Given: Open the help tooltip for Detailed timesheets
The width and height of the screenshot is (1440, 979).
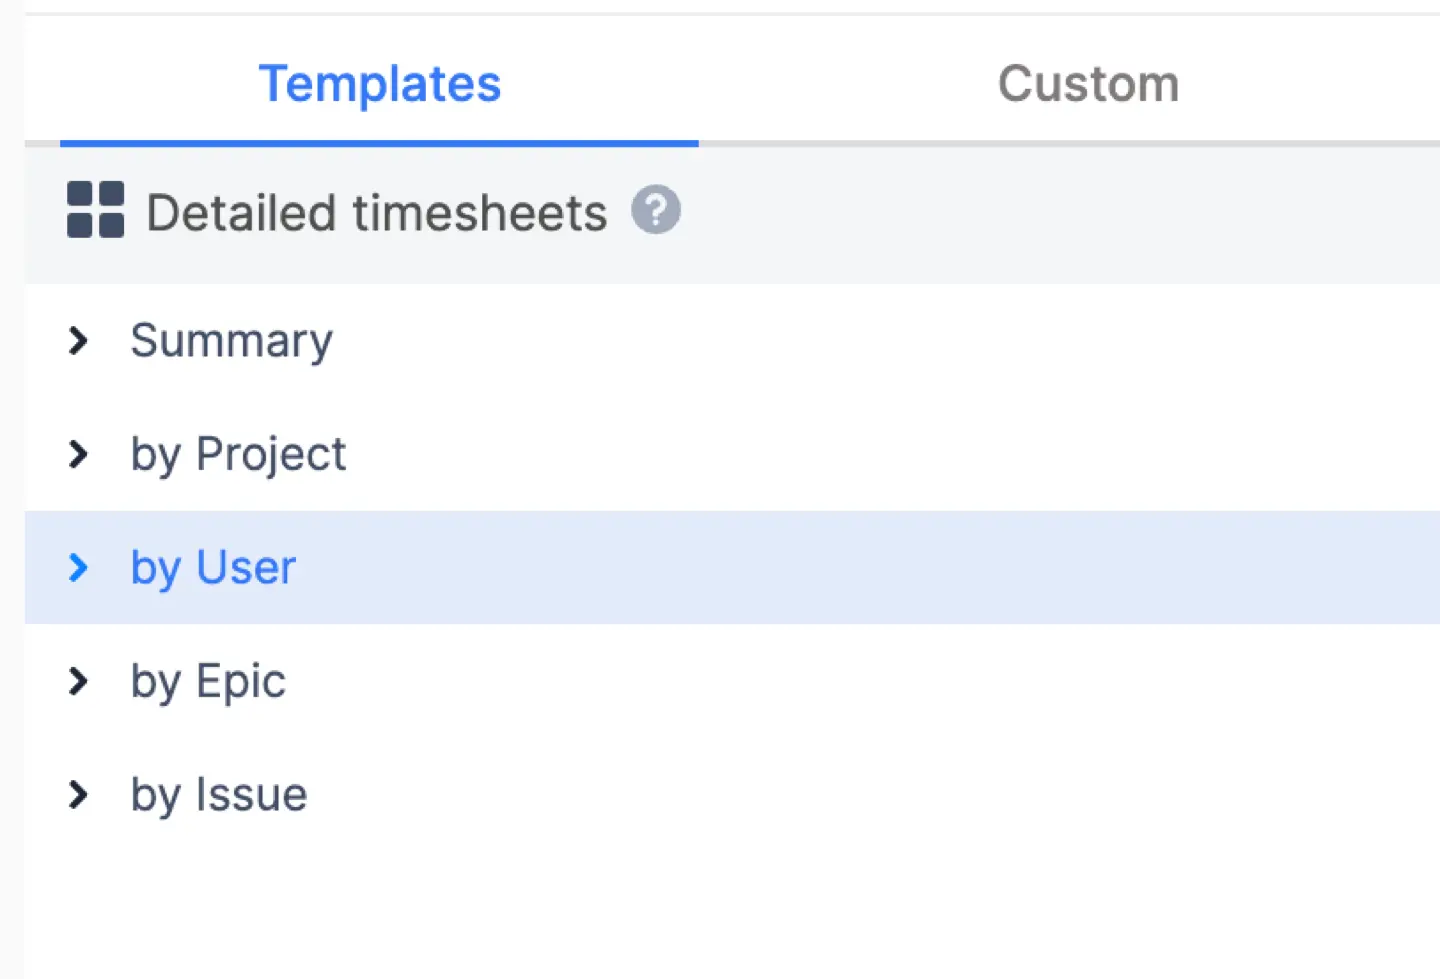Looking at the screenshot, I should pos(656,210).
